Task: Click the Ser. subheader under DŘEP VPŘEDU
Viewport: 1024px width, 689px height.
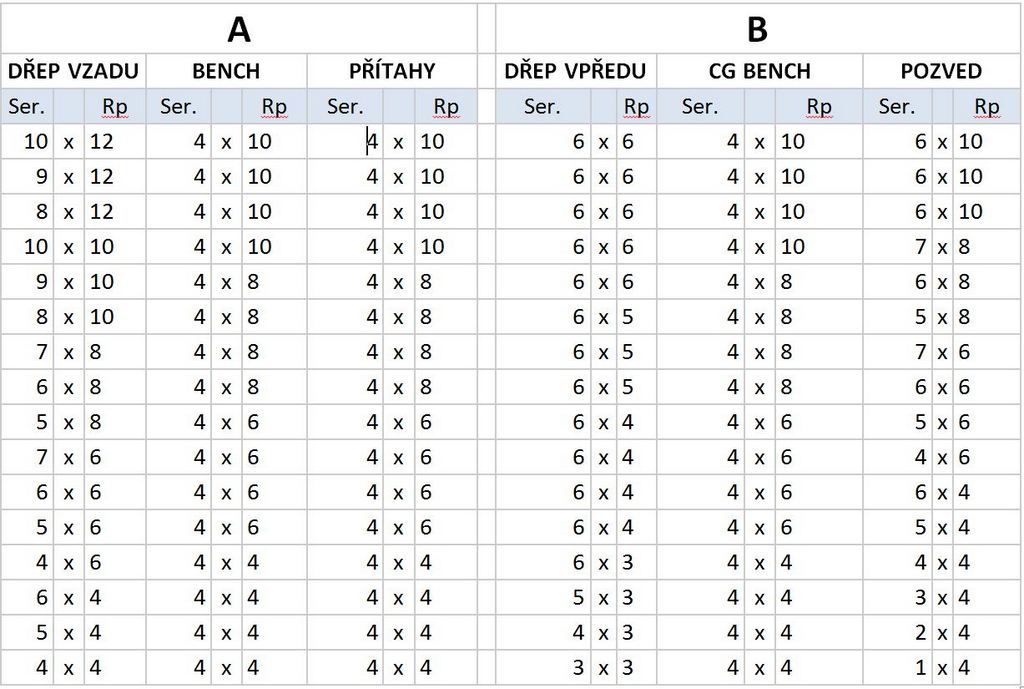Action: (543, 106)
